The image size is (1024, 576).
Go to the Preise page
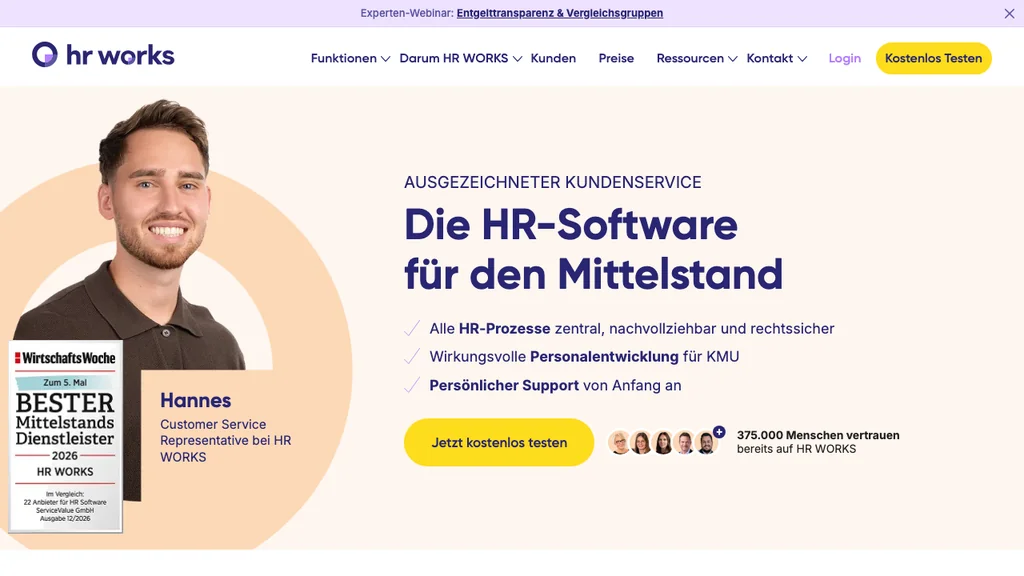tap(616, 58)
